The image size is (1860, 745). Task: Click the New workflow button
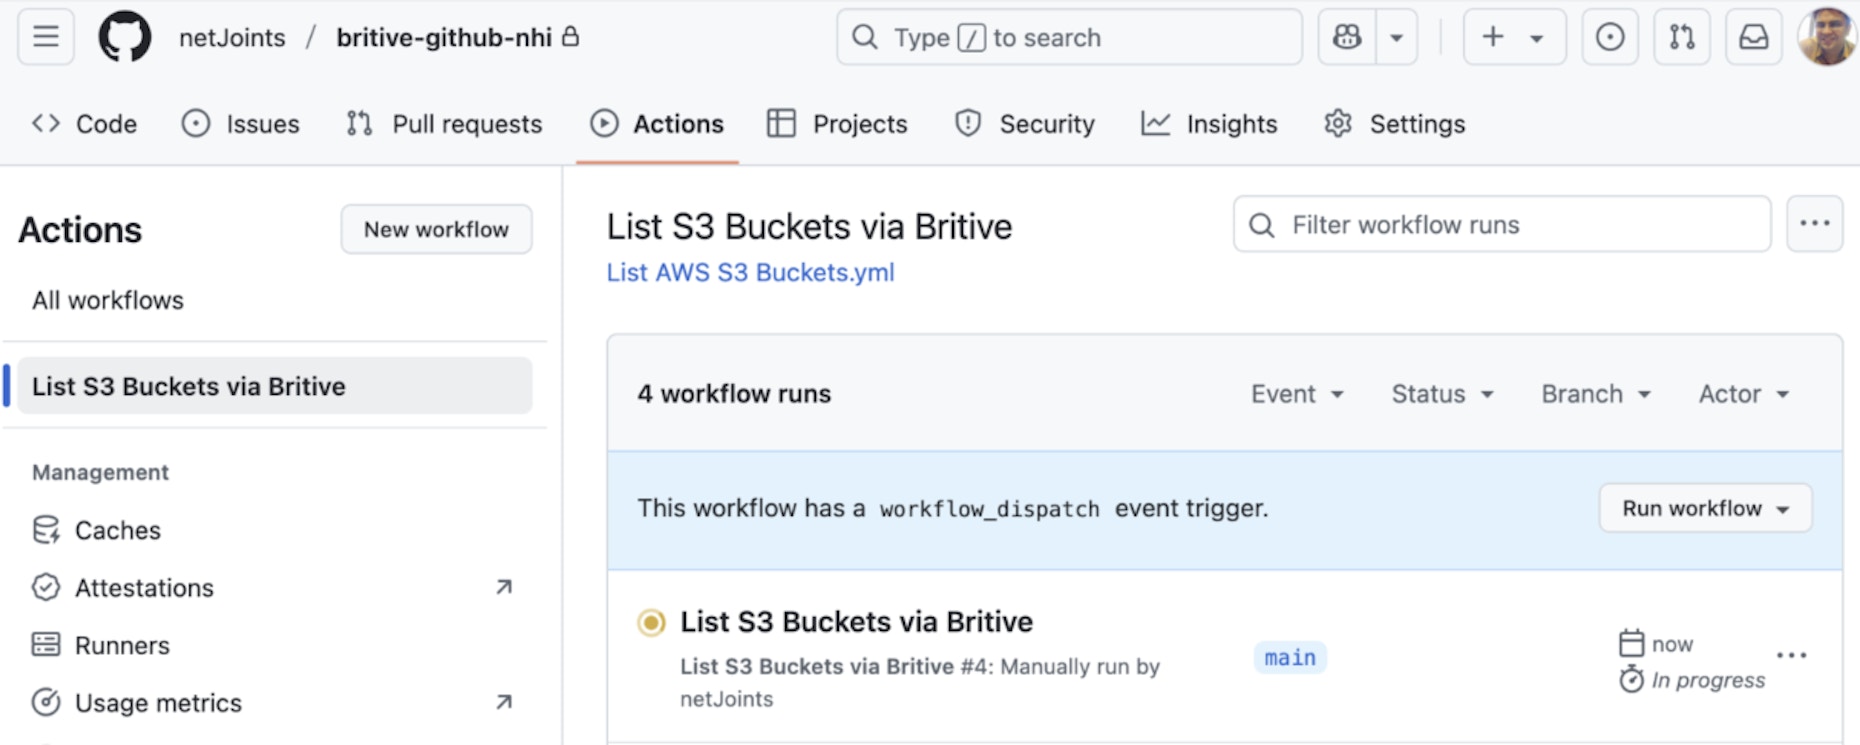[x=436, y=229]
